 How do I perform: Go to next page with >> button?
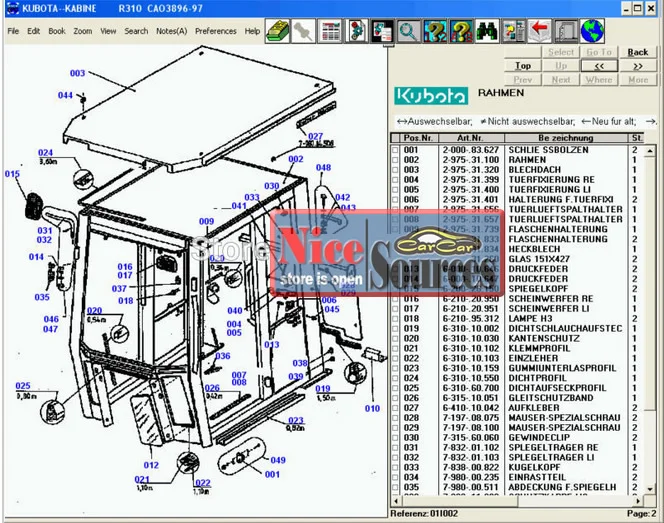tap(638, 66)
